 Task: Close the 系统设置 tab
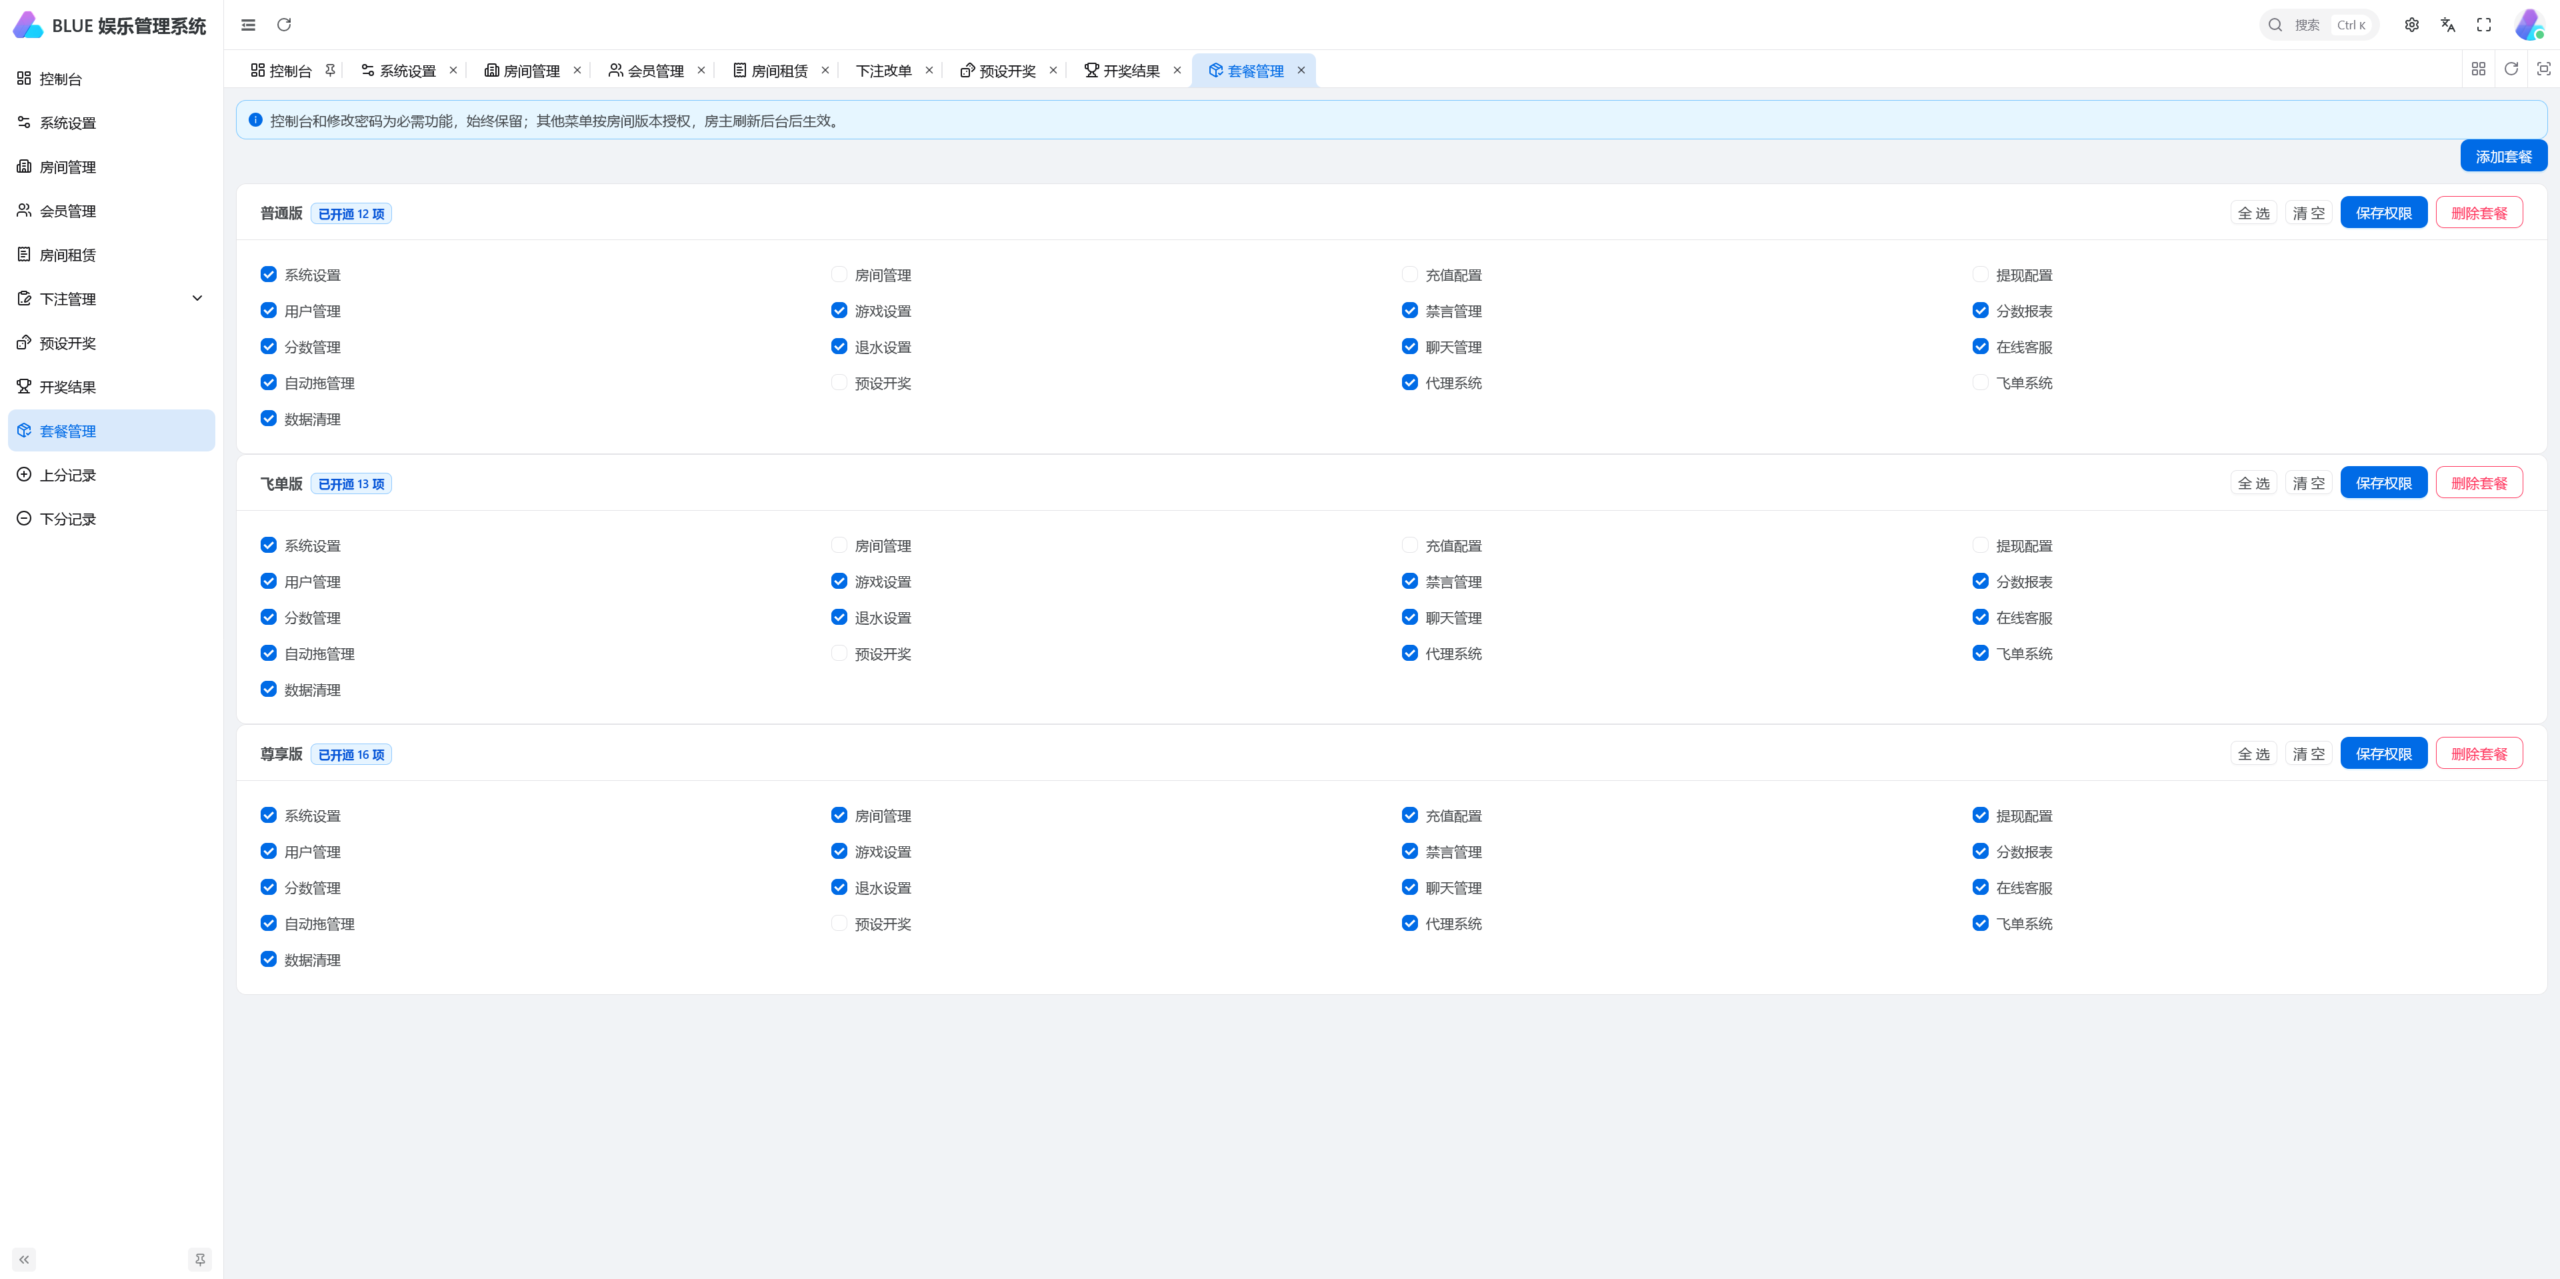point(453,70)
